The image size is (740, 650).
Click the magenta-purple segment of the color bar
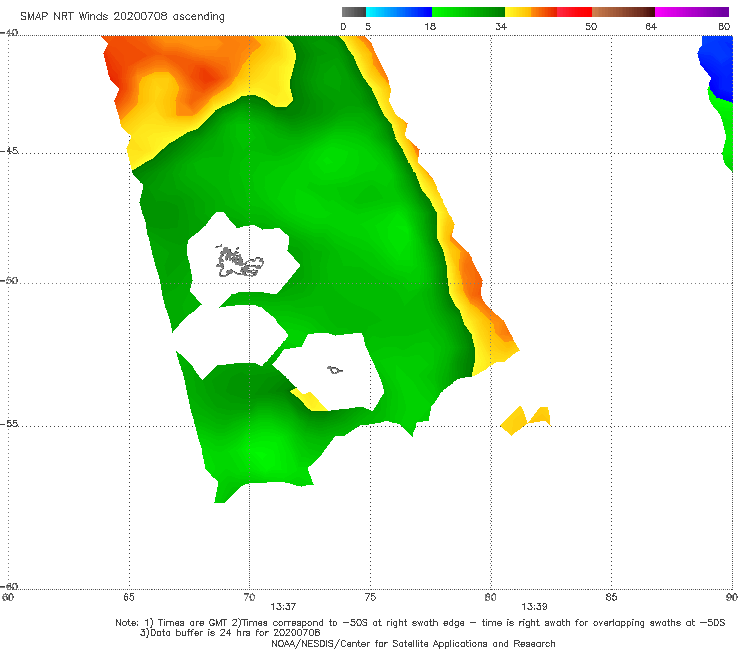tap(692, 12)
